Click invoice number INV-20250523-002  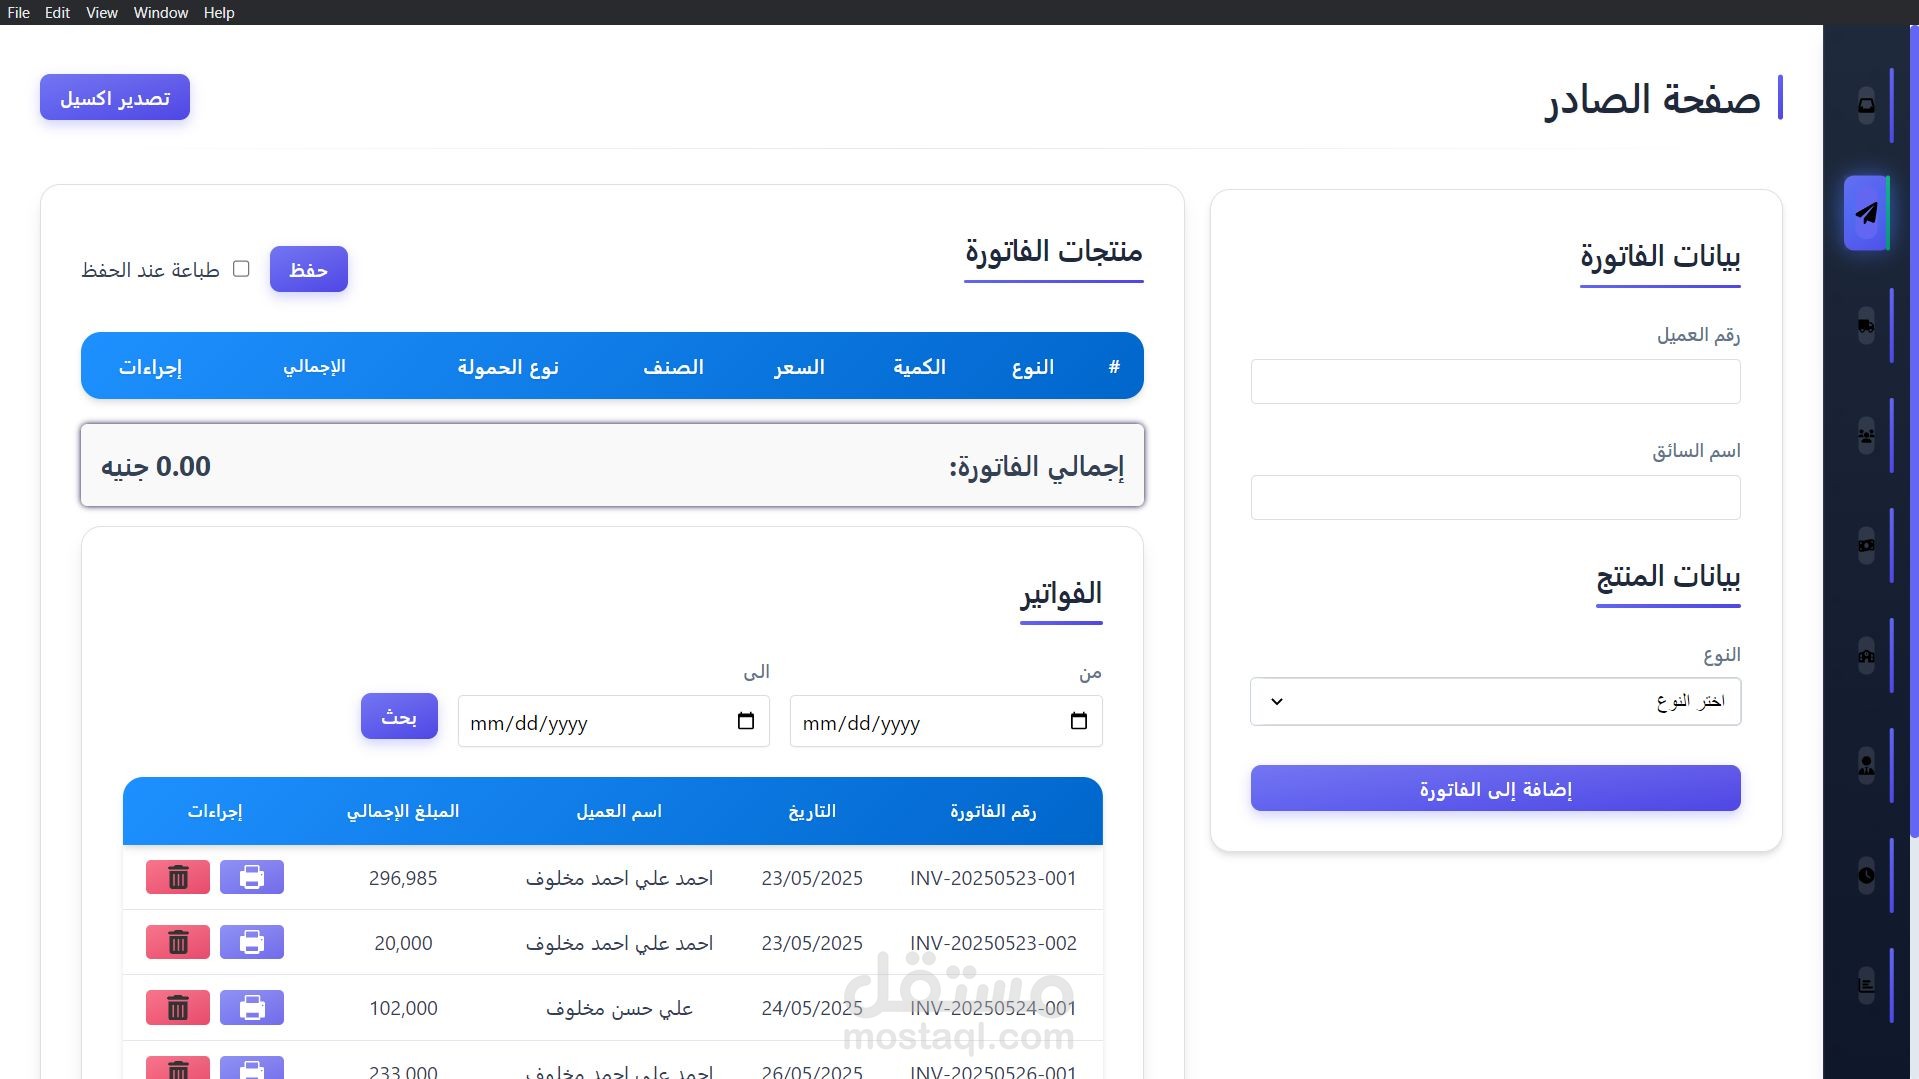[x=993, y=943]
